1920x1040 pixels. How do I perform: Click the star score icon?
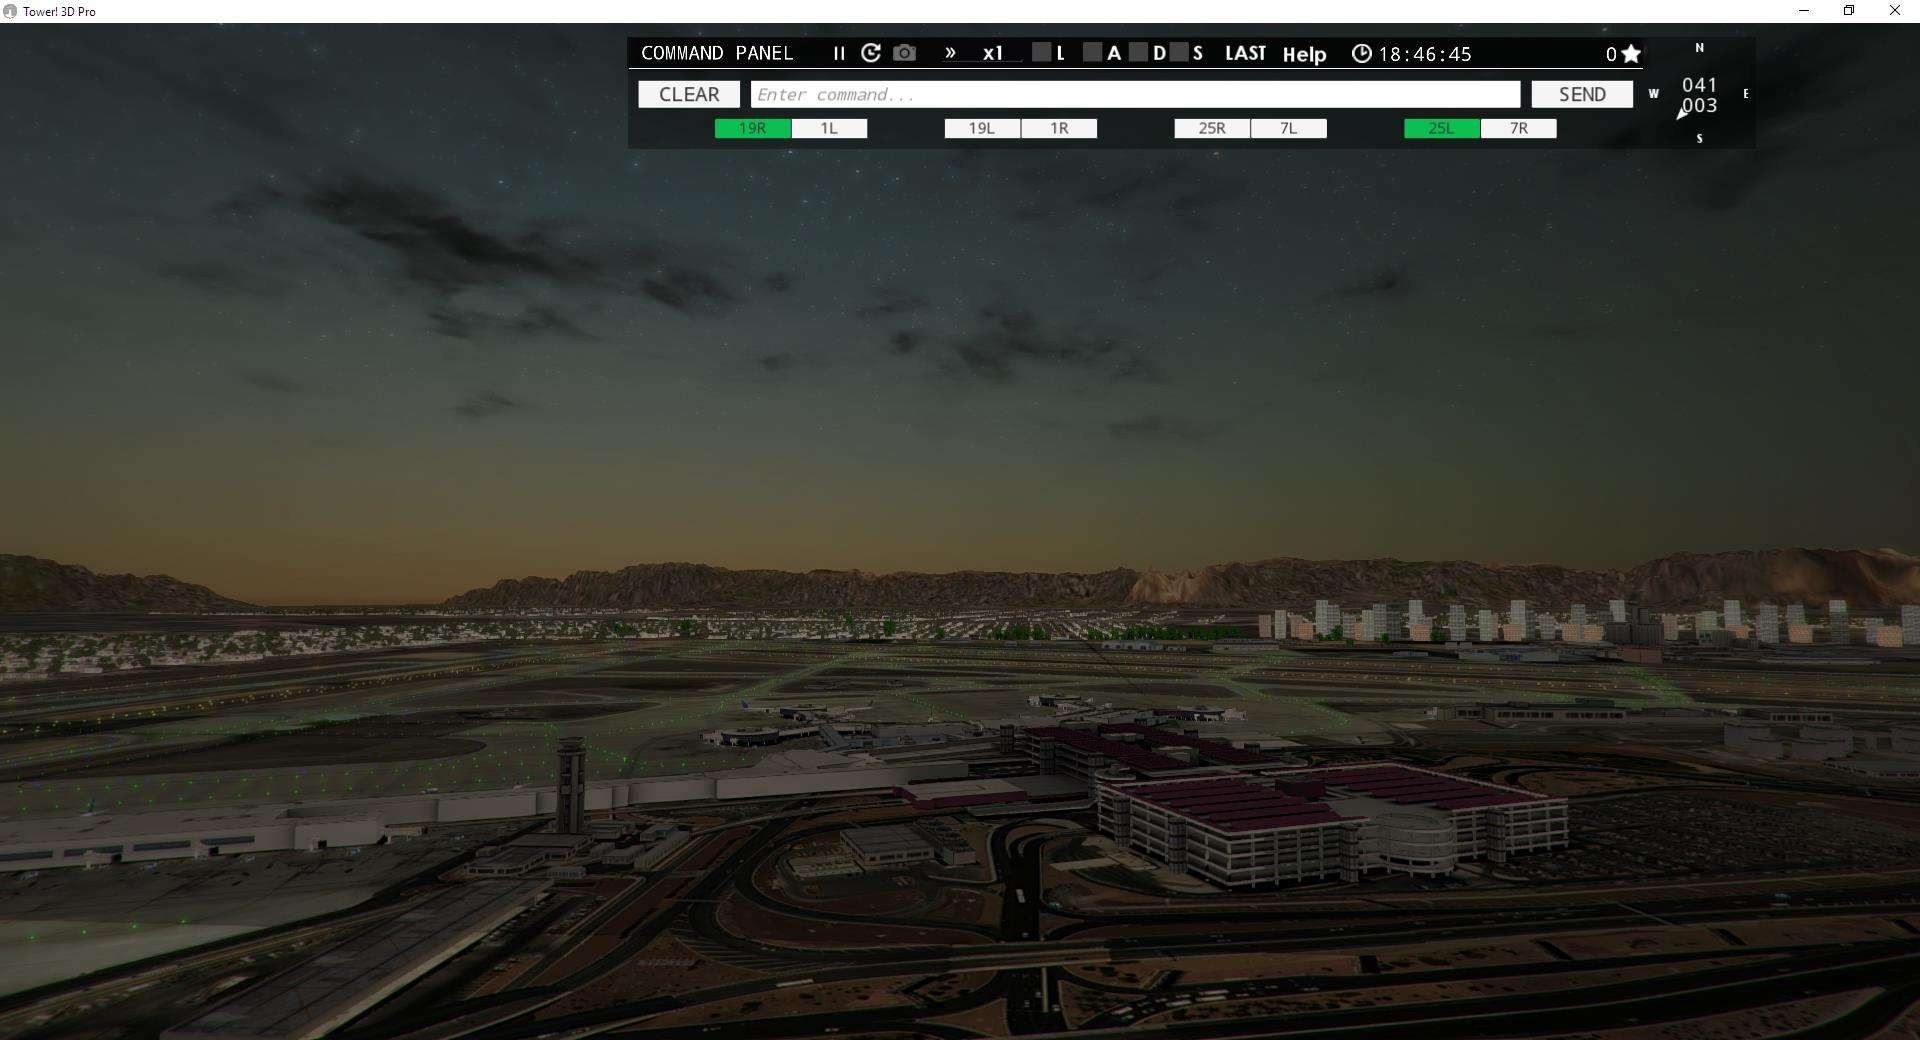click(1629, 53)
